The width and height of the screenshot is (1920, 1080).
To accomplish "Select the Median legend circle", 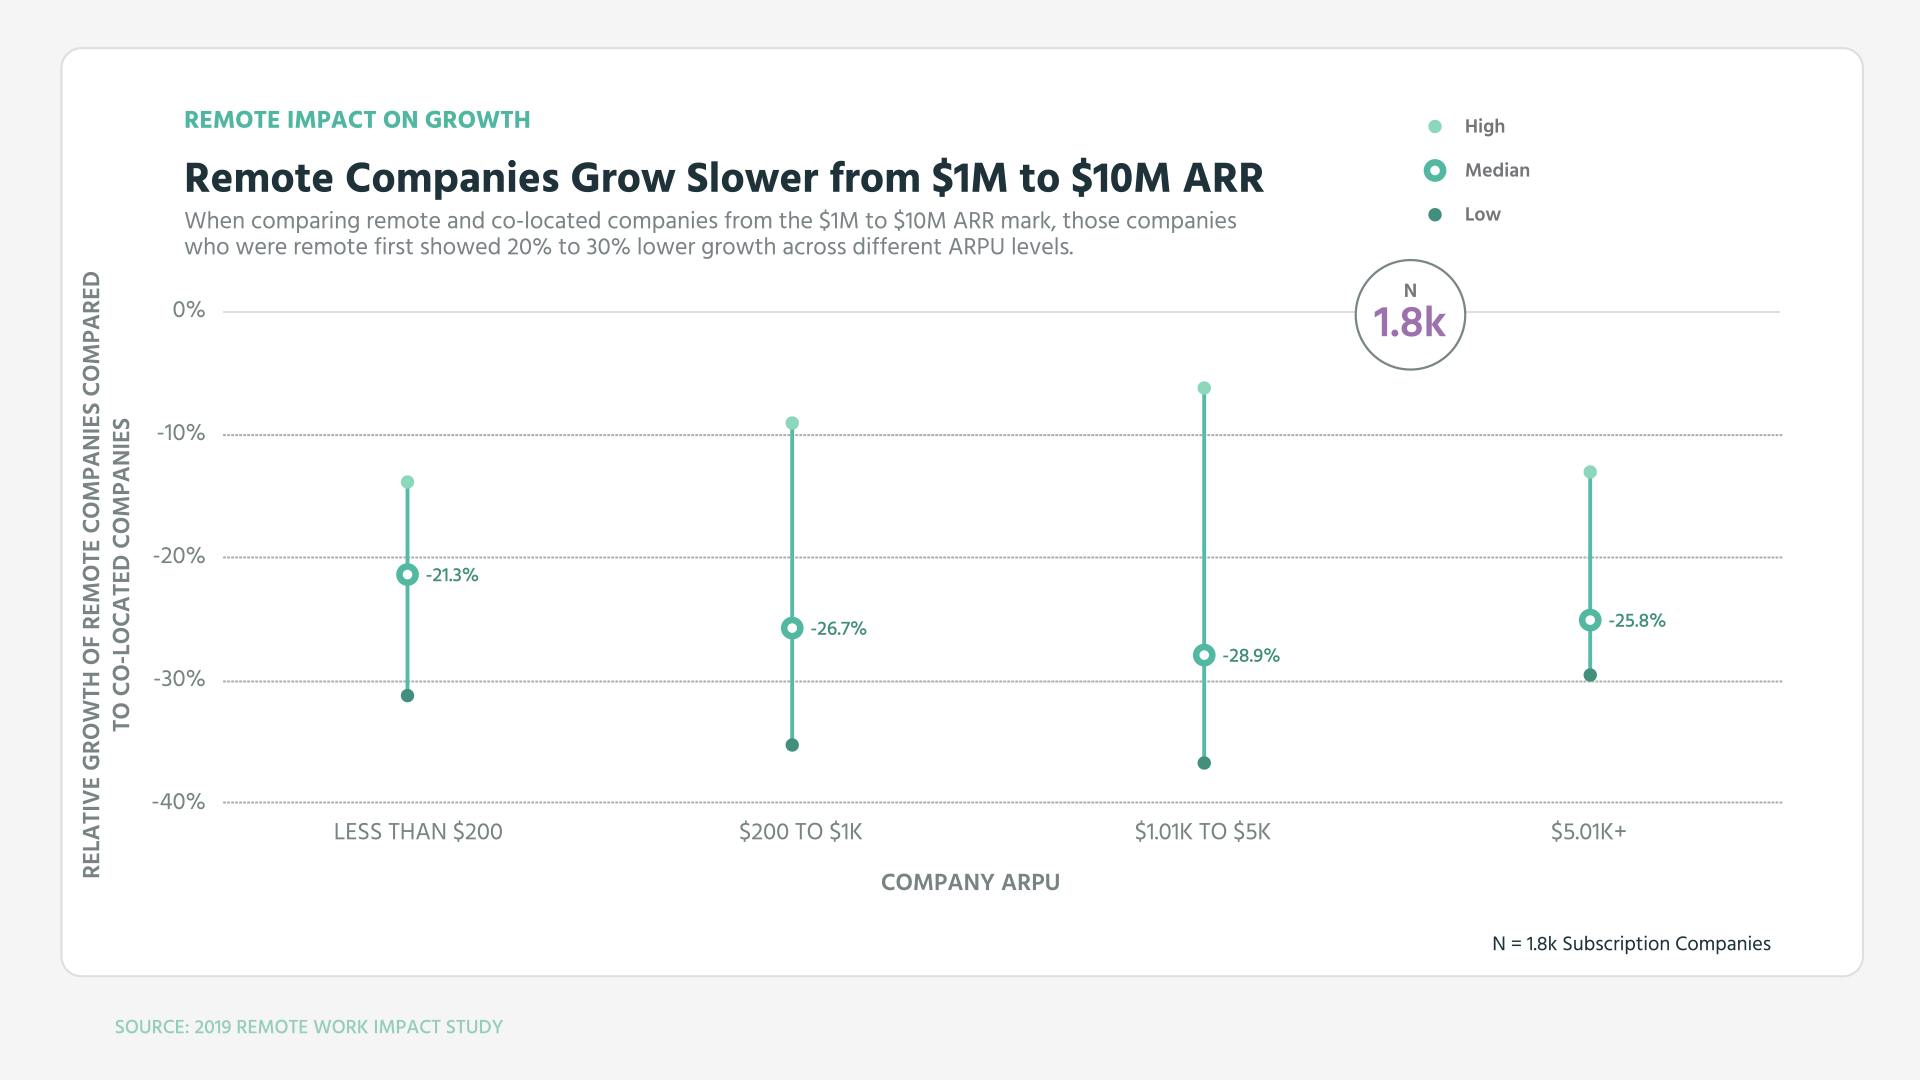I will [x=1436, y=170].
